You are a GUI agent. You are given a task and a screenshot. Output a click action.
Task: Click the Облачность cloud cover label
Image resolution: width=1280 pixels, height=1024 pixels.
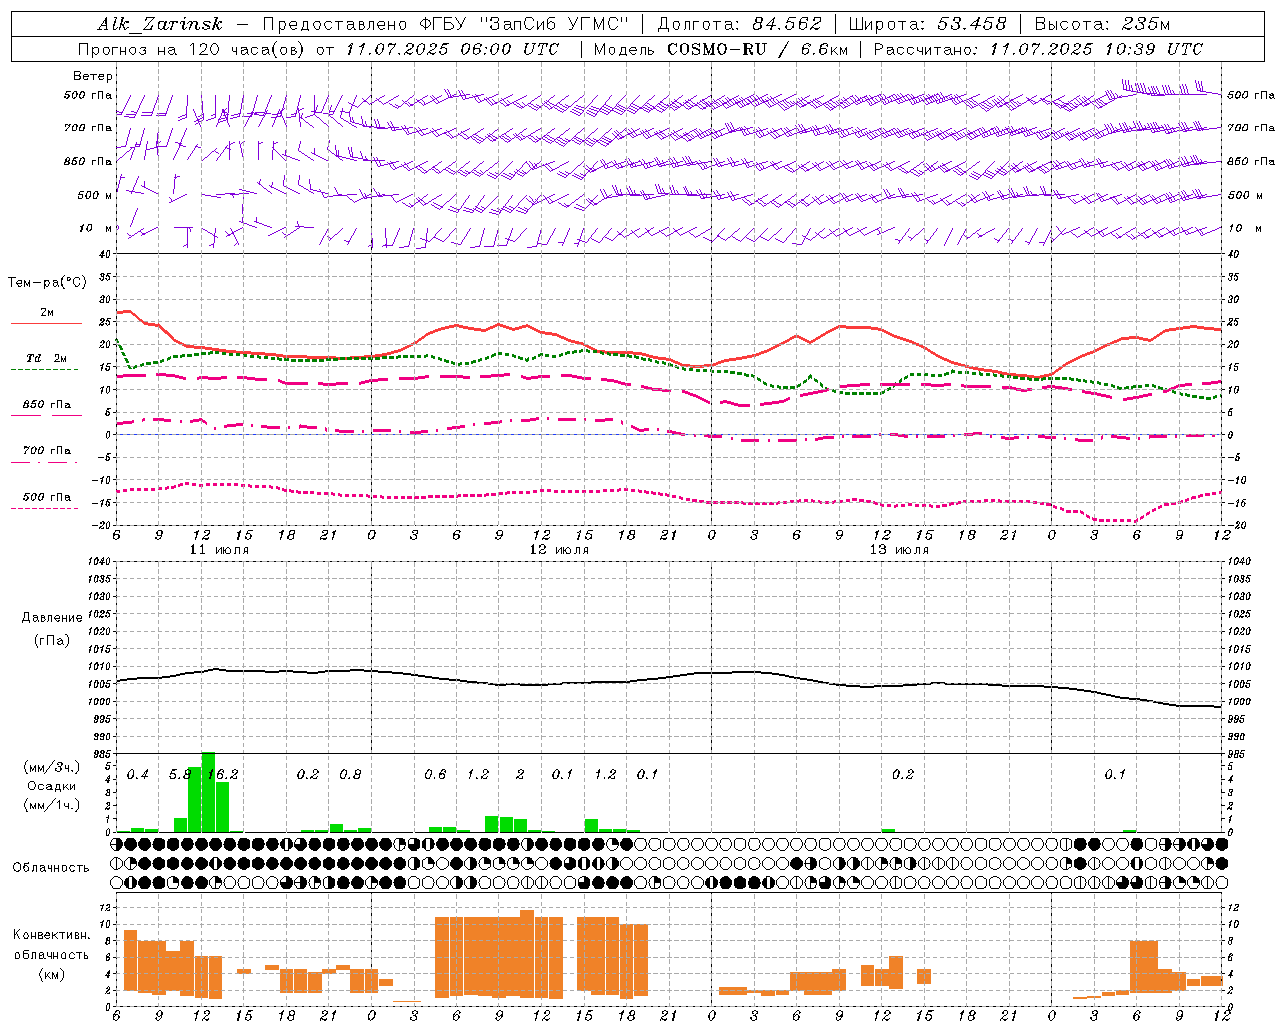[x=51, y=868]
